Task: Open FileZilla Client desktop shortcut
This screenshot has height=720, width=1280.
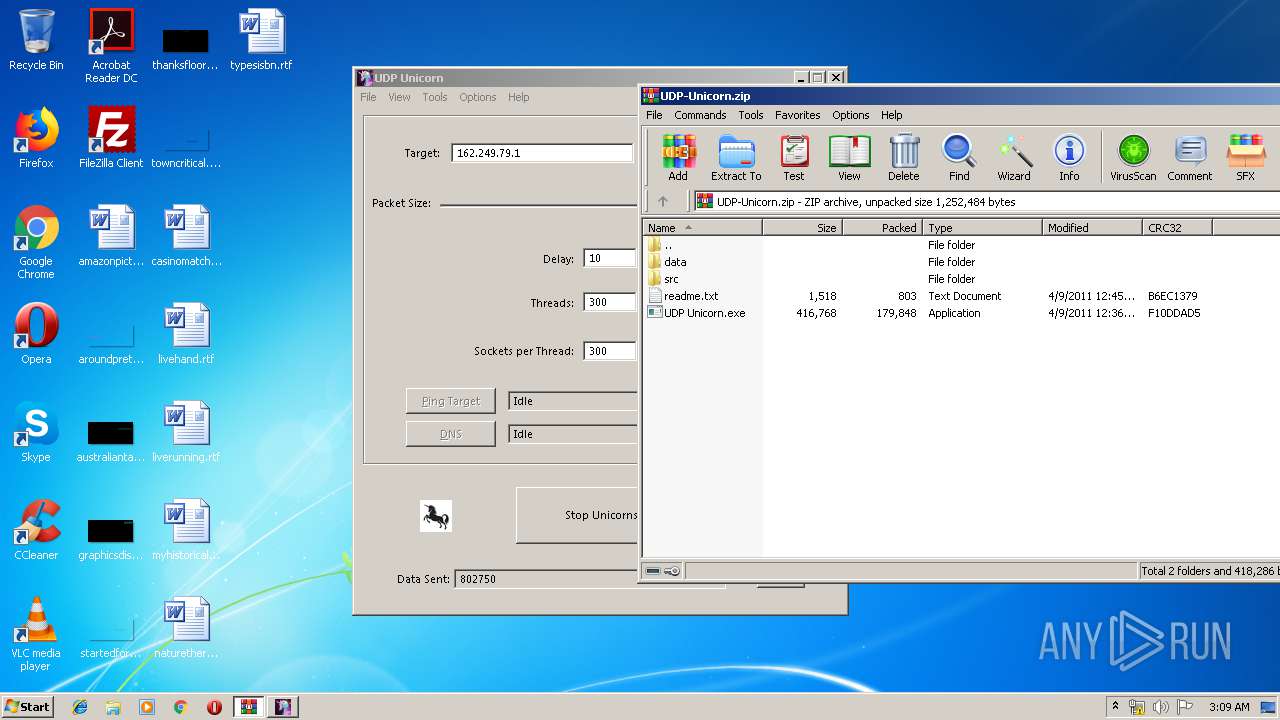Action: pyautogui.click(x=111, y=138)
